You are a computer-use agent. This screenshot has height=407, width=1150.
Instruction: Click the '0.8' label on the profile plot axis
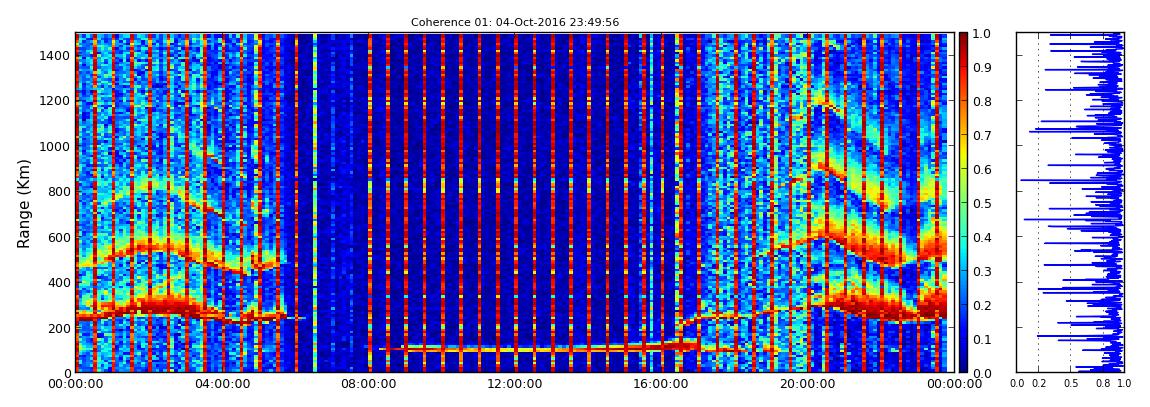[x=1102, y=384]
